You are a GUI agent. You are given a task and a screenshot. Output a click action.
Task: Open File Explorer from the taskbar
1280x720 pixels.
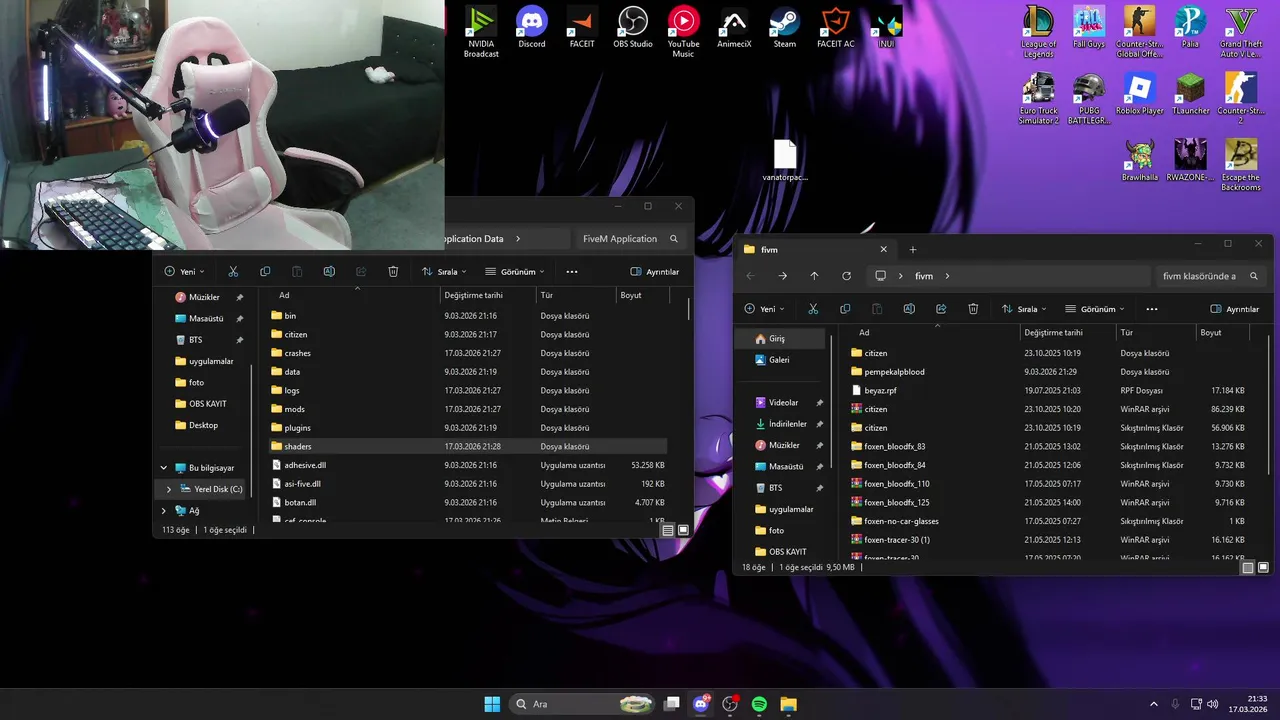[788, 704]
